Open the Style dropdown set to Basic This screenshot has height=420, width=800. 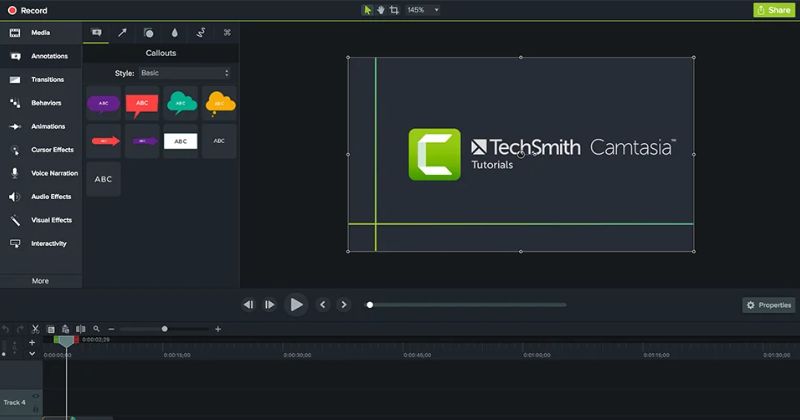coord(185,73)
